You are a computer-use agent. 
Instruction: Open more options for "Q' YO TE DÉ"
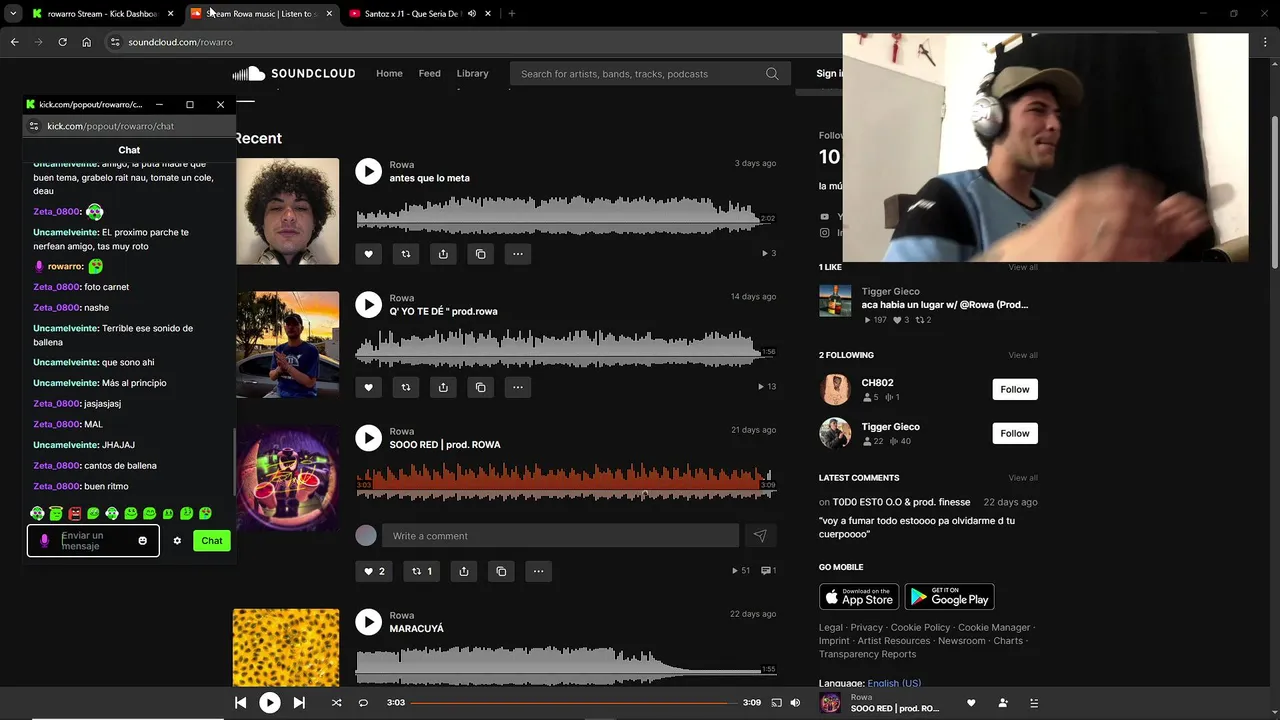(x=518, y=387)
